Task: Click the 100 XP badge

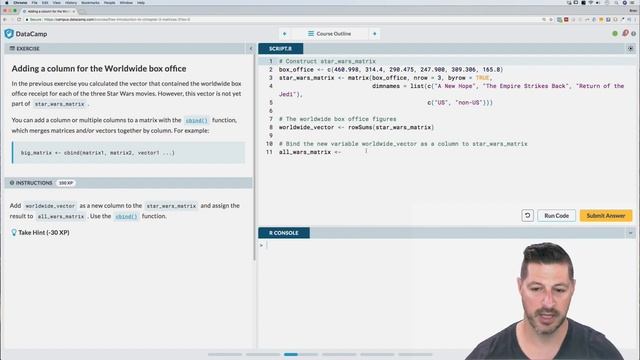Action: click(66, 183)
